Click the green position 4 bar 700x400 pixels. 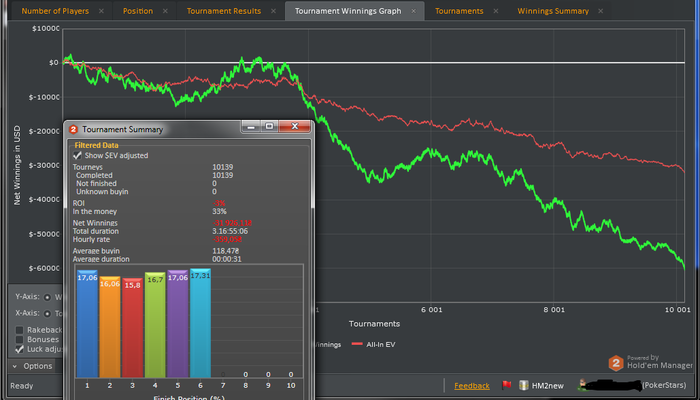pyautogui.click(x=155, y=325)
